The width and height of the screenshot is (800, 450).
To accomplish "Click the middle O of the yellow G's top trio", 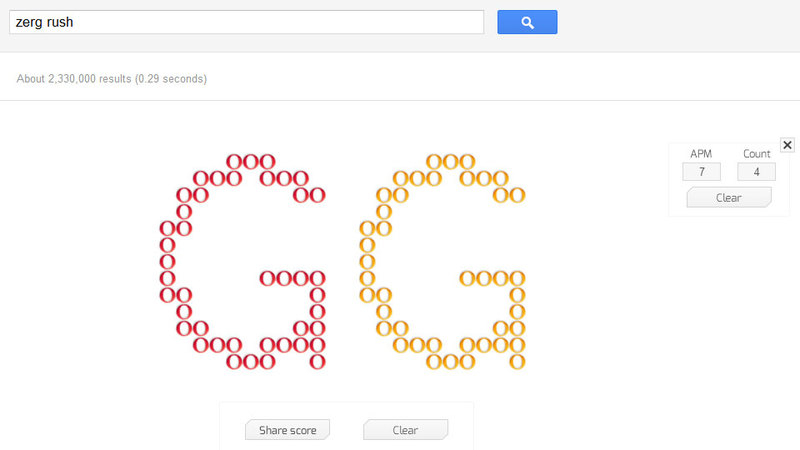I will coord(451,162).
